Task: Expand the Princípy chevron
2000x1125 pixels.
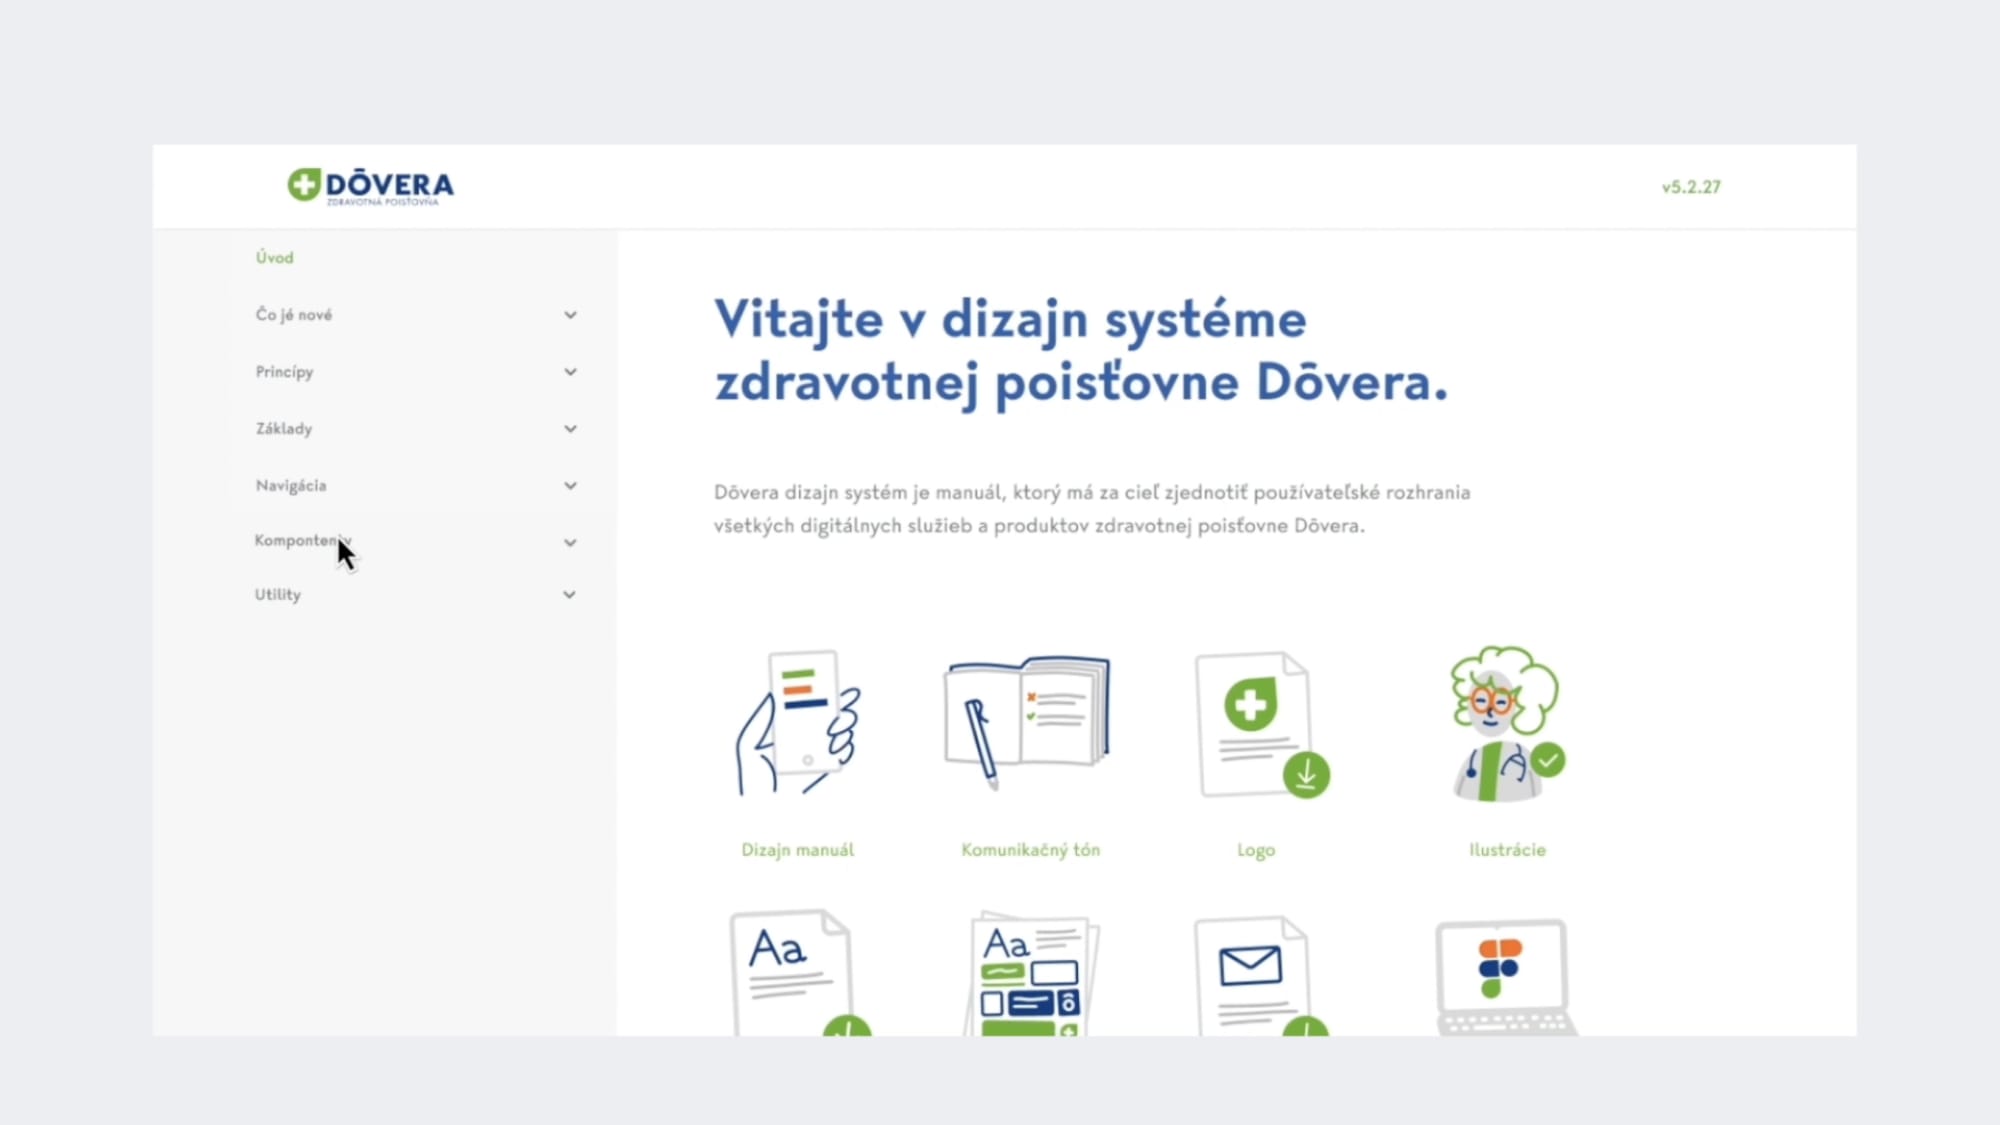Action: pyautogui.click(x=570, y=372)
